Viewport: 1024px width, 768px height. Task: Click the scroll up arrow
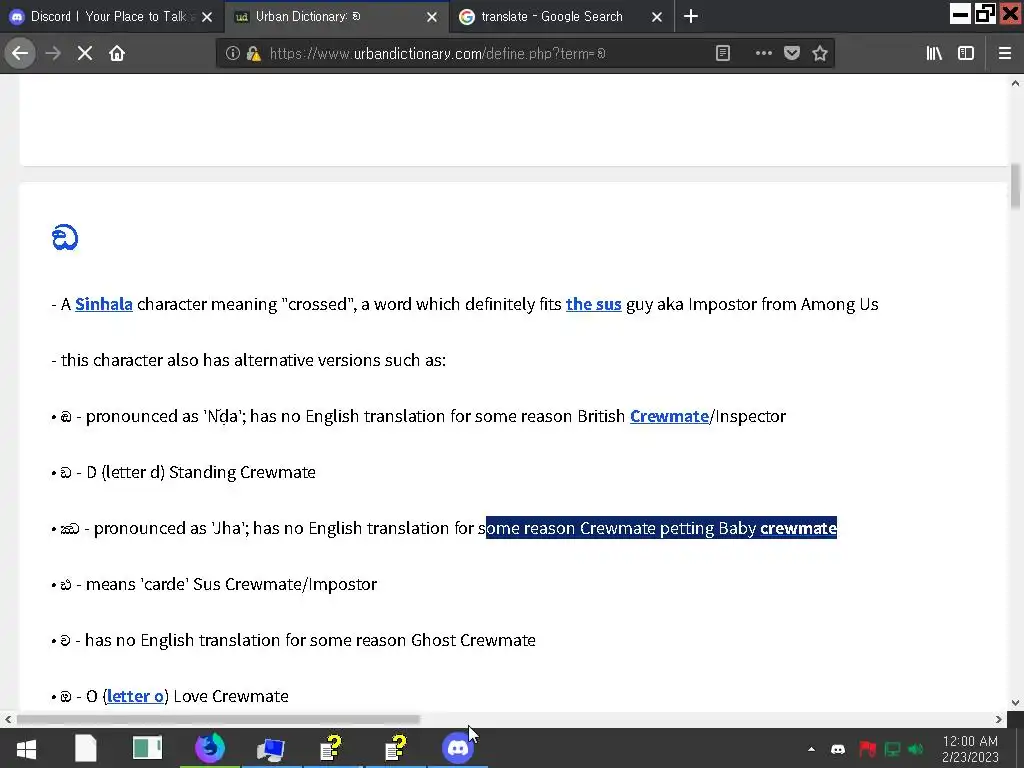[1016, 83]
